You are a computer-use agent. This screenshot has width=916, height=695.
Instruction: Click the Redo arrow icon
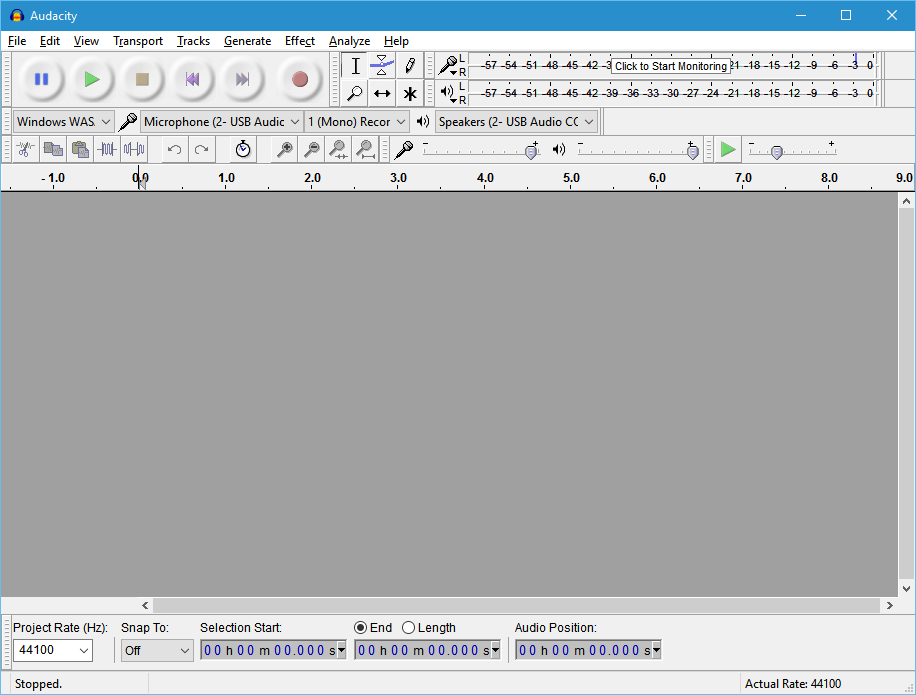tap(202, 150)
